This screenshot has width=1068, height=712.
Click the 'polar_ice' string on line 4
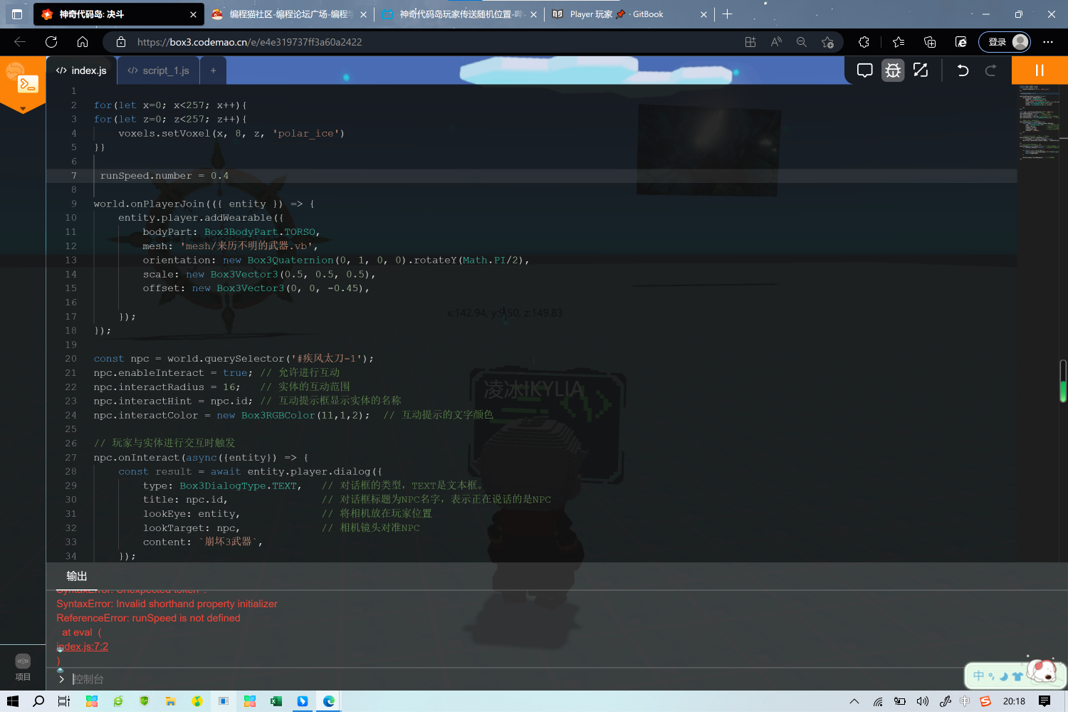click(x=309, y=133)
